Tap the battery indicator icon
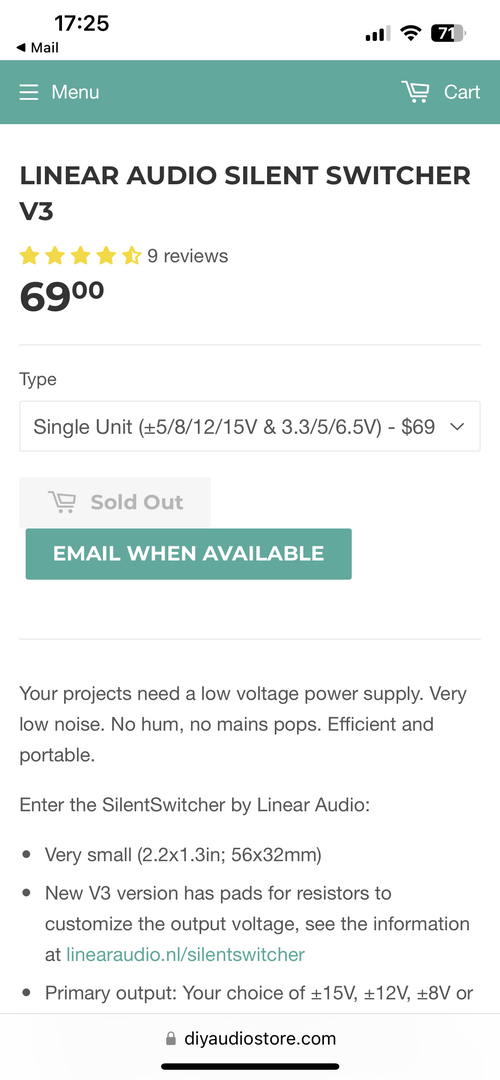500x1080 pixels. coord(448,32)
